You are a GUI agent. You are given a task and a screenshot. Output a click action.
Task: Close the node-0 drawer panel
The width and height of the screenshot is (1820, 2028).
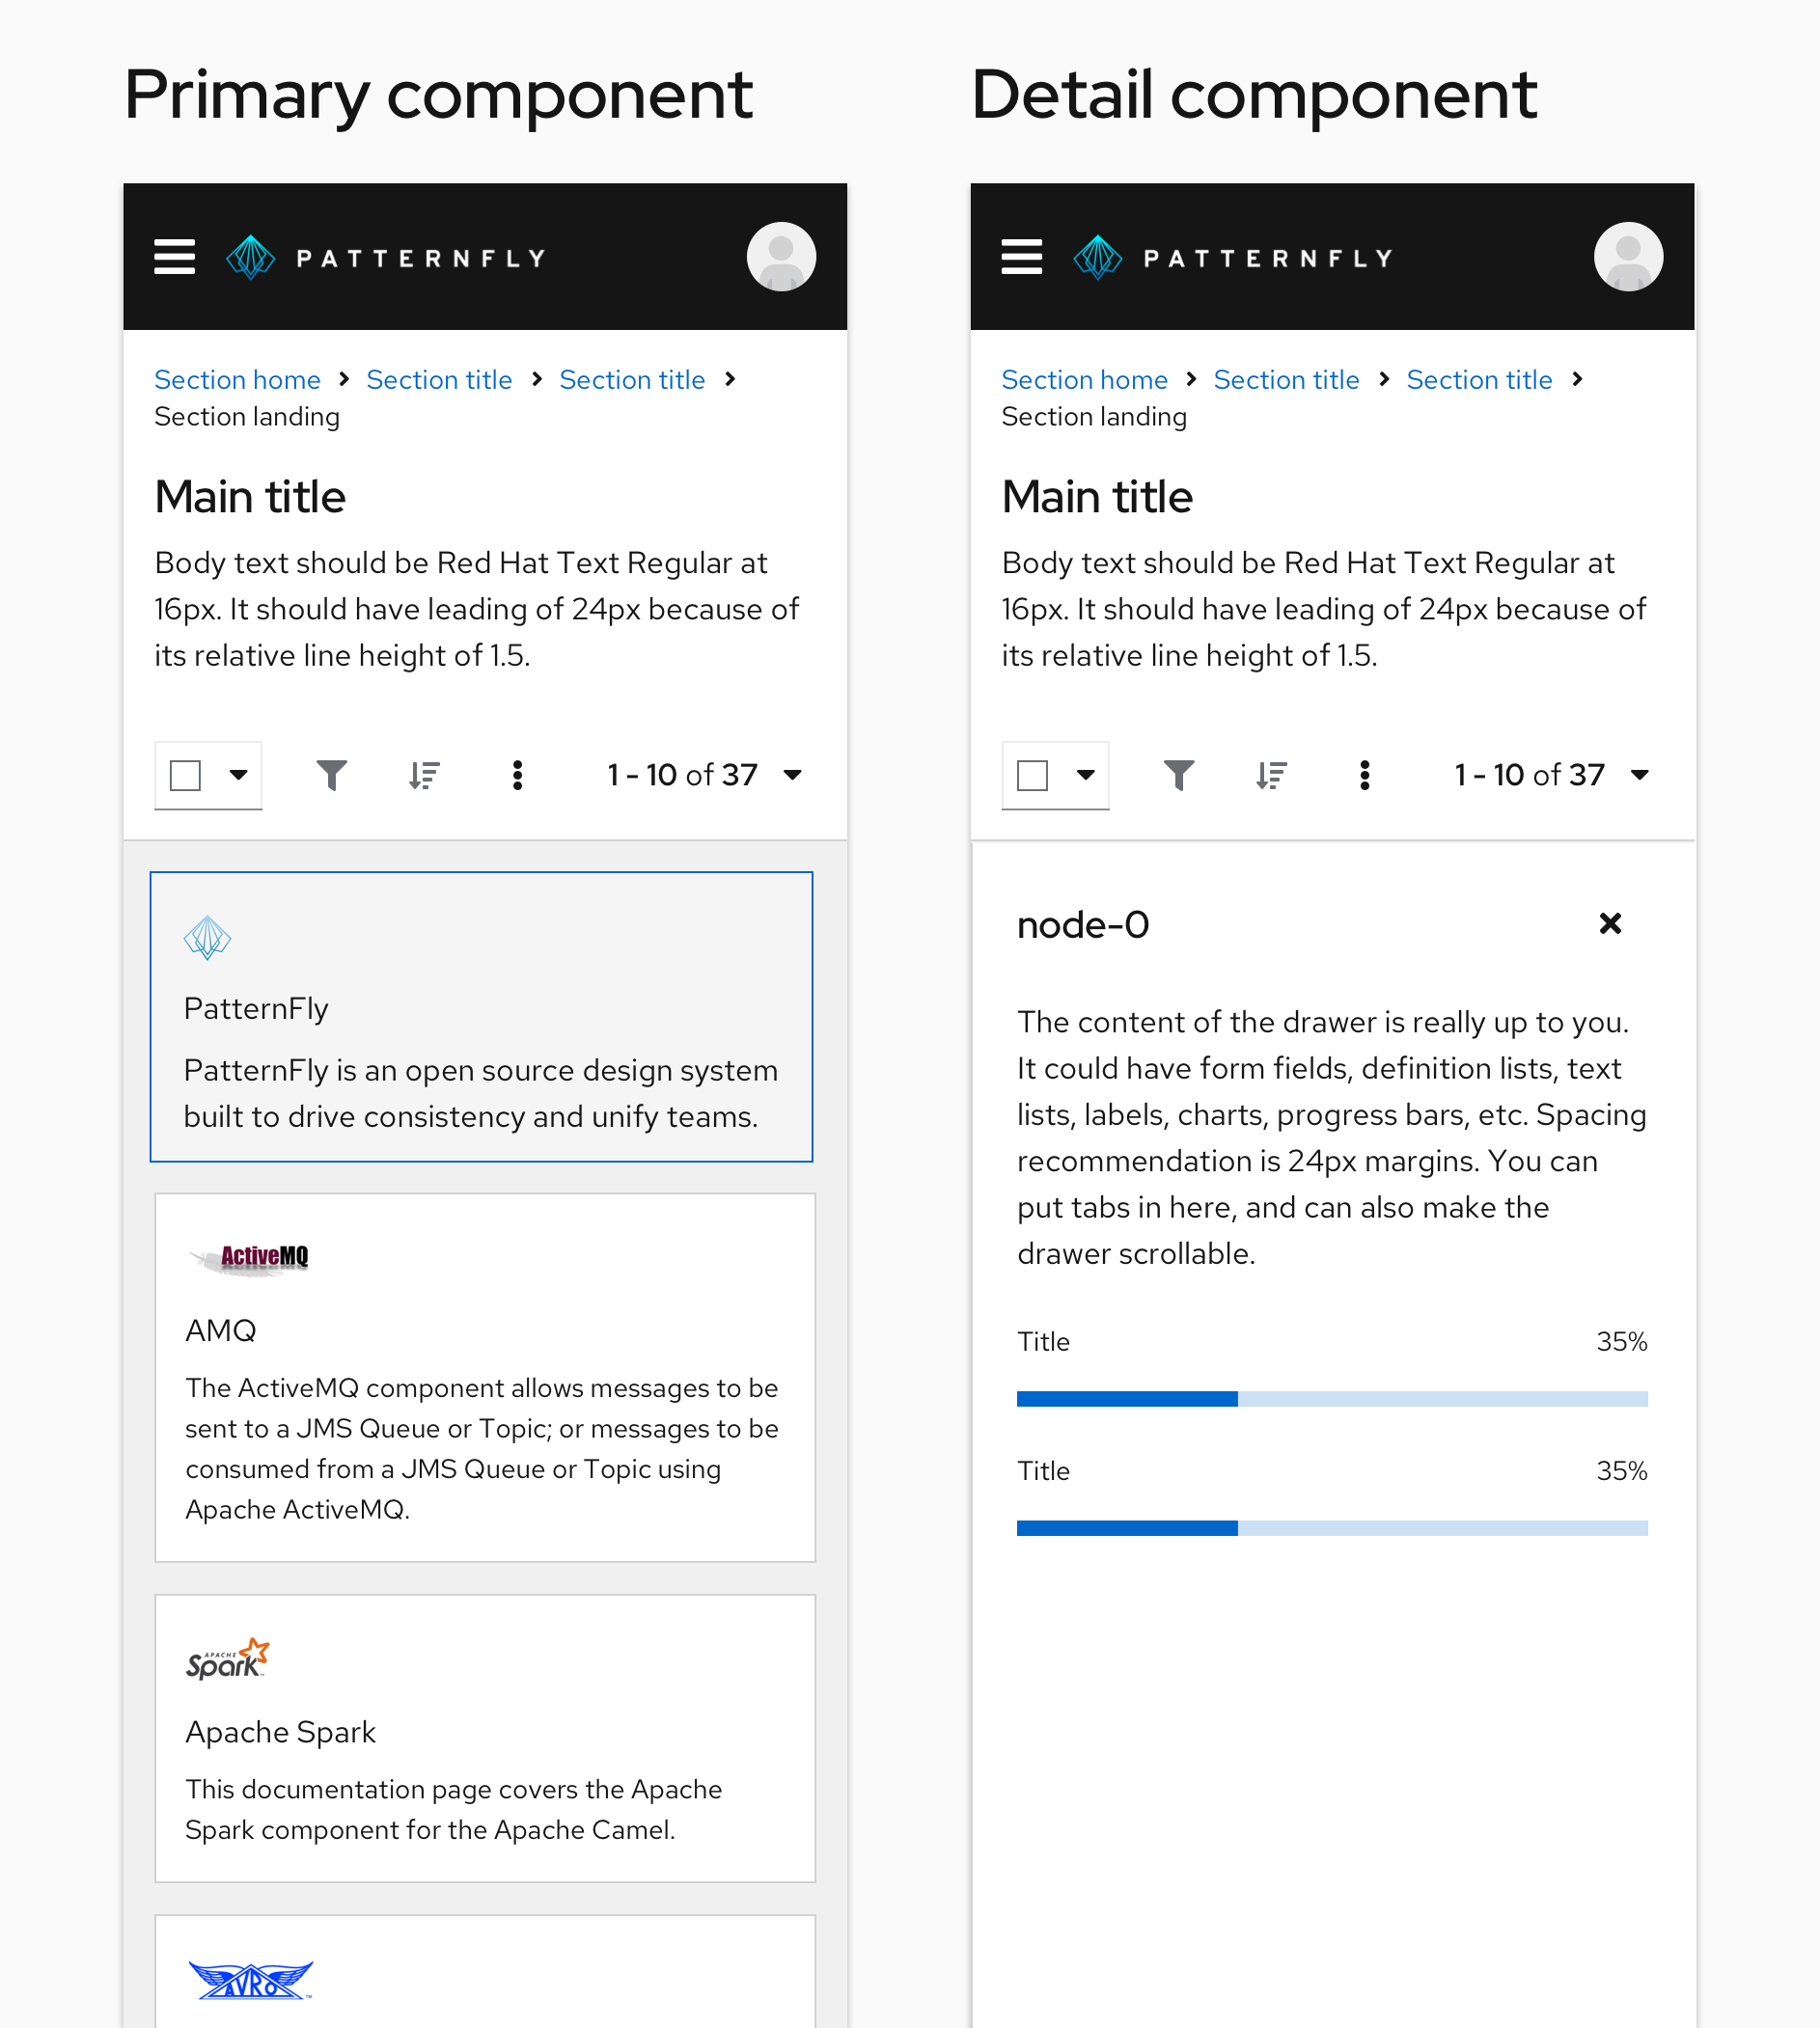pos(1610,923)
